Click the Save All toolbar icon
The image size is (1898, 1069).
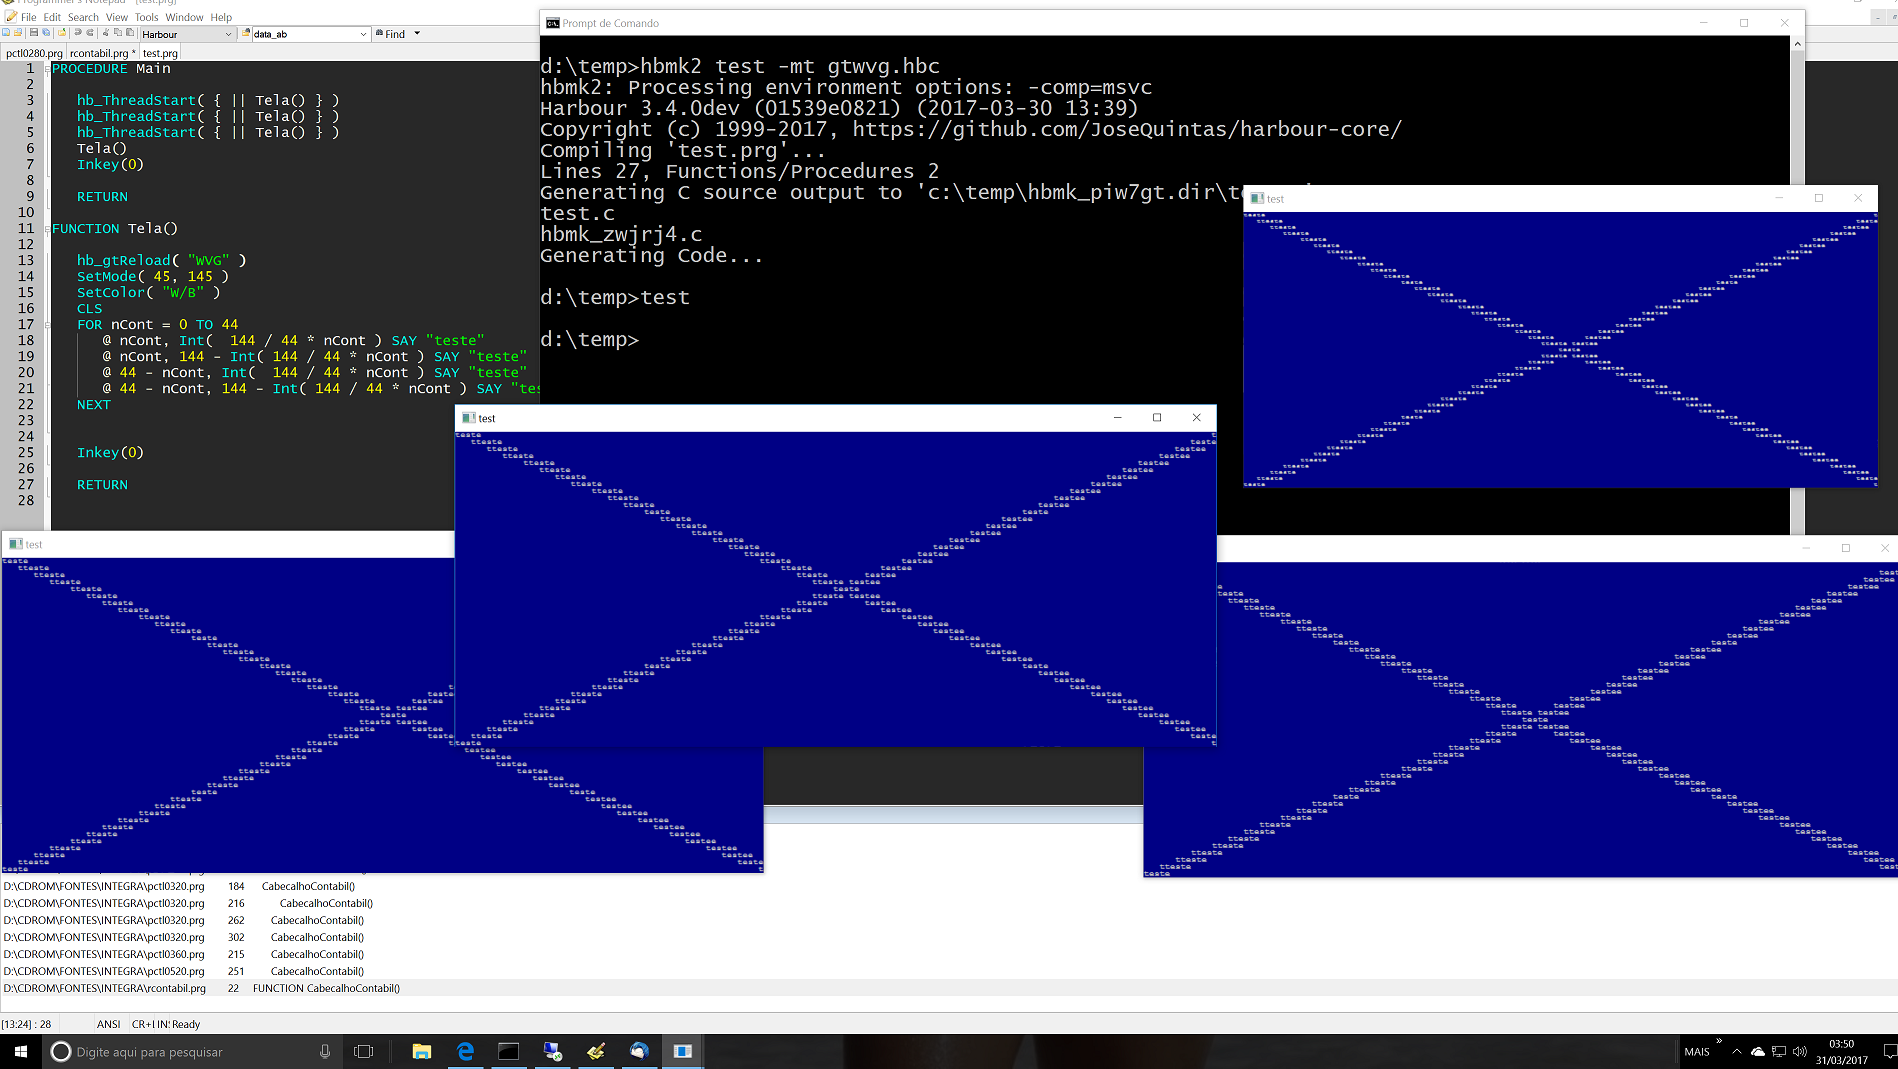(x=46, y=33)
